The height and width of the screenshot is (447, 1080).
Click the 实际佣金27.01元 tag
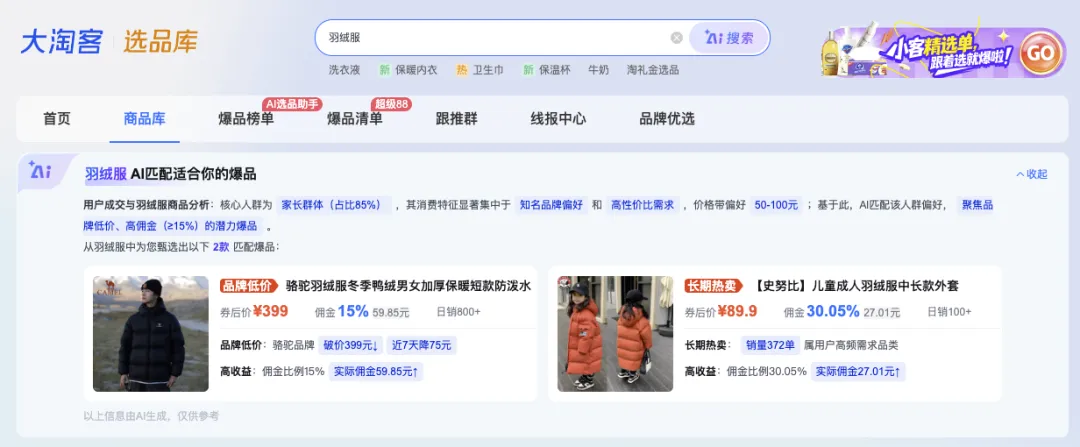[x=858, y=371]
